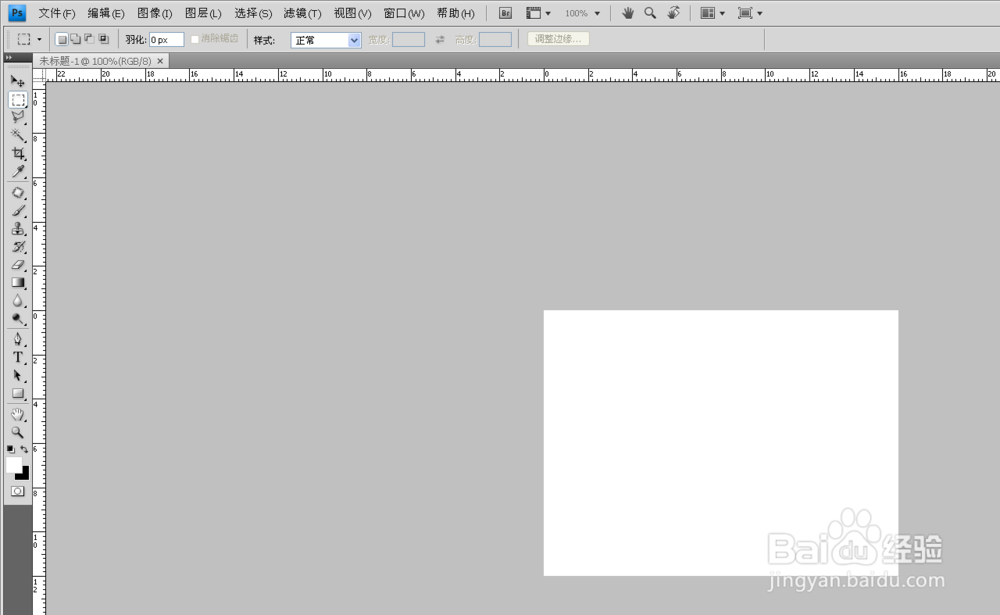The height and width of the screenshot is (615, 1000).
Task: Click the Hand icon in top bar
Action: [x=628, y=13]
